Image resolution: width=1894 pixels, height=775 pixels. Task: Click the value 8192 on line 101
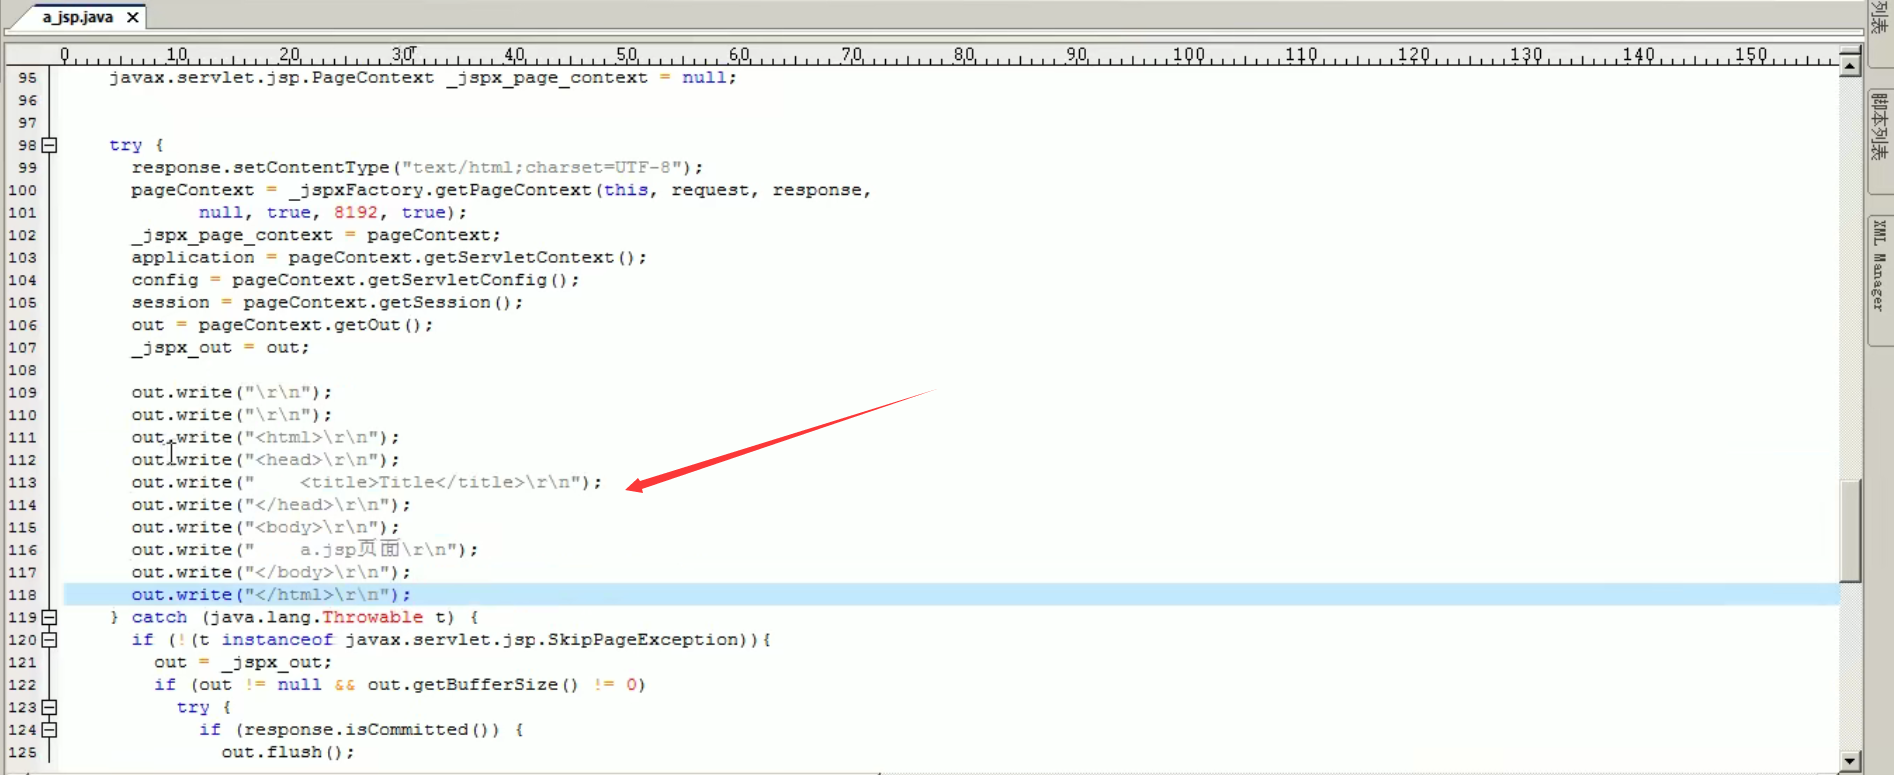(356, 213)
